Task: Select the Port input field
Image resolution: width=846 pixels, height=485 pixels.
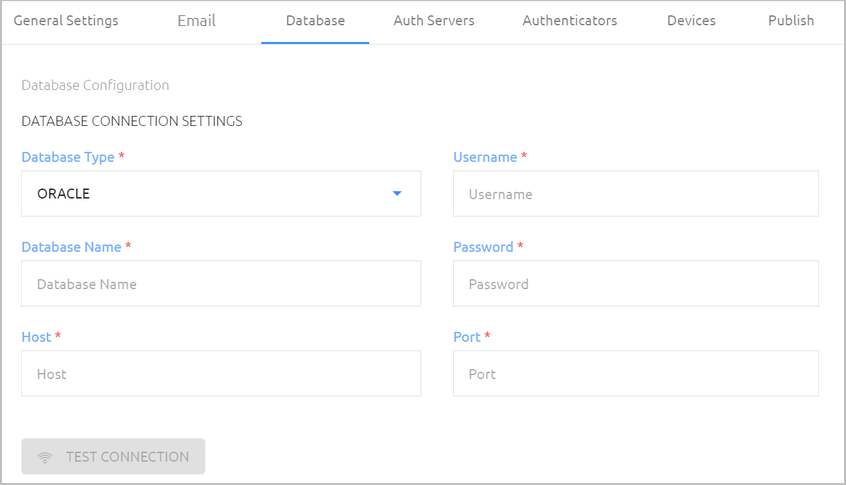Action: tap(636, 374)
